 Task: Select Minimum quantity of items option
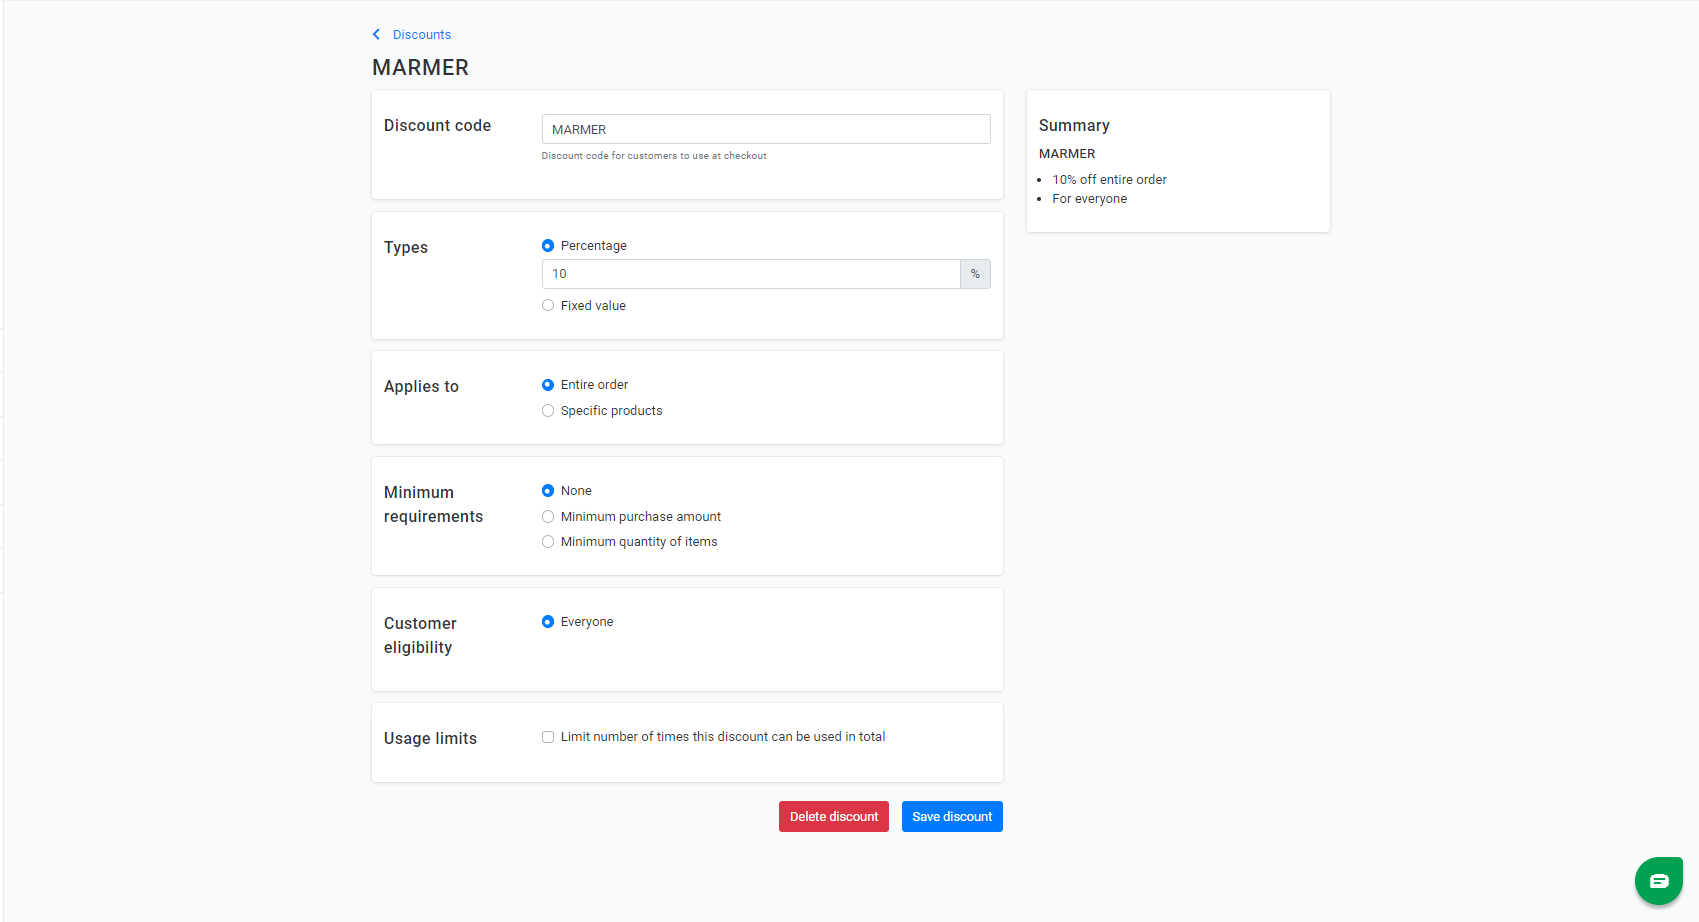click(x=548, y=542)
